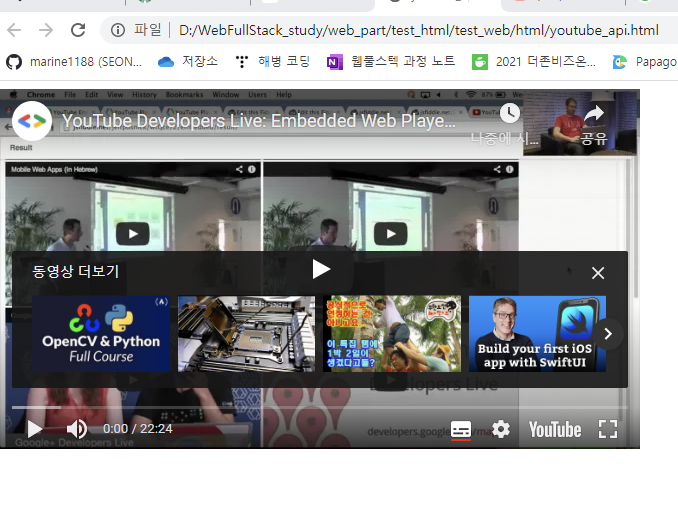Open the 해병 코딩 bookmark
Image resolution: width=678 pixels, height=522 pixels.
pyautogui.click(x=273, y=62)
